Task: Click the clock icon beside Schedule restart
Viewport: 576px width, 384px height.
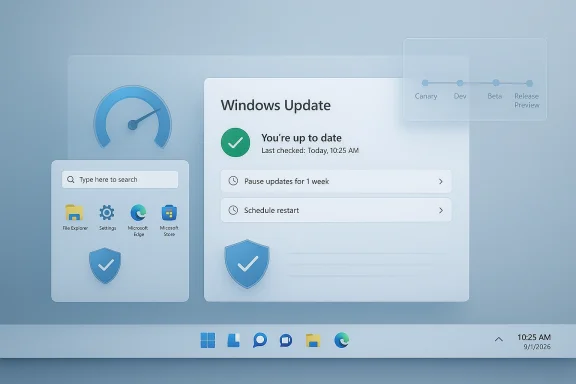Action: click(233, 210)
